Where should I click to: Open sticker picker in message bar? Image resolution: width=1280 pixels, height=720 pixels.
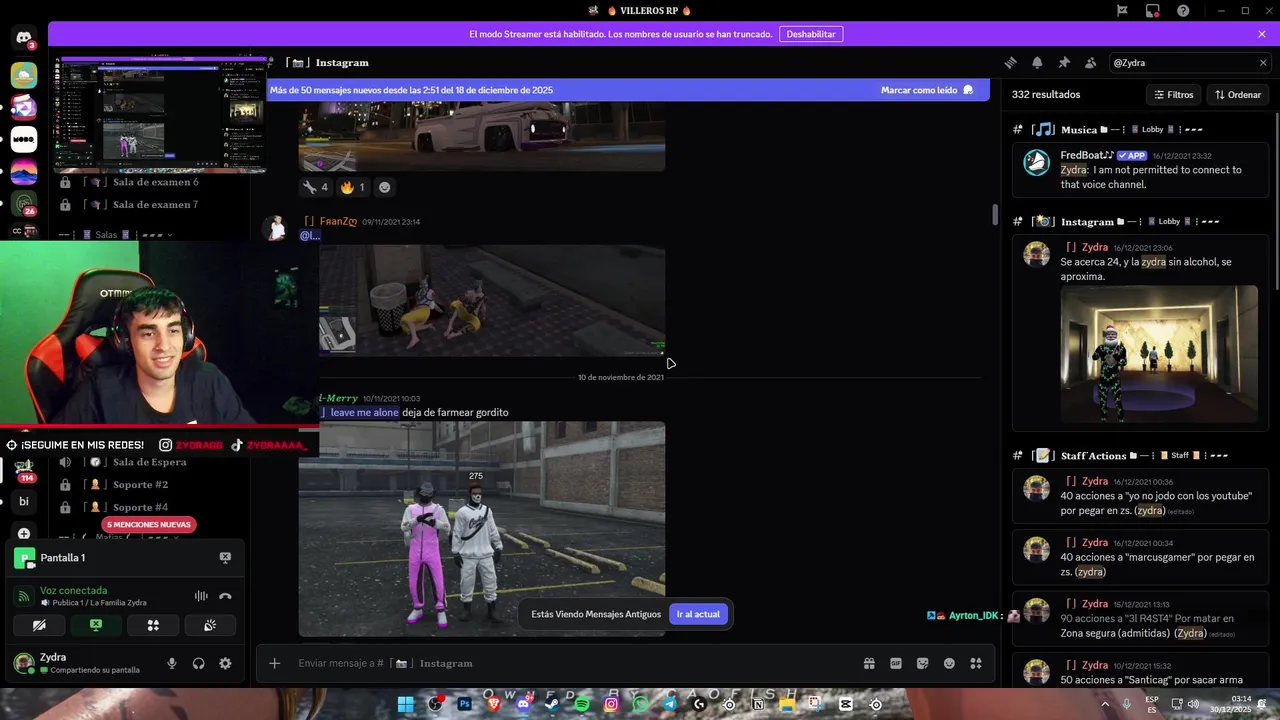922,663
